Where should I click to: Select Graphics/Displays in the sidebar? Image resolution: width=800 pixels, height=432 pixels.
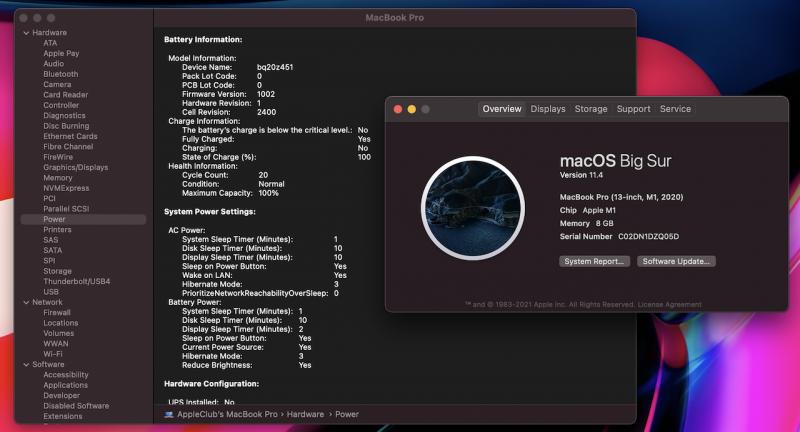76,167
